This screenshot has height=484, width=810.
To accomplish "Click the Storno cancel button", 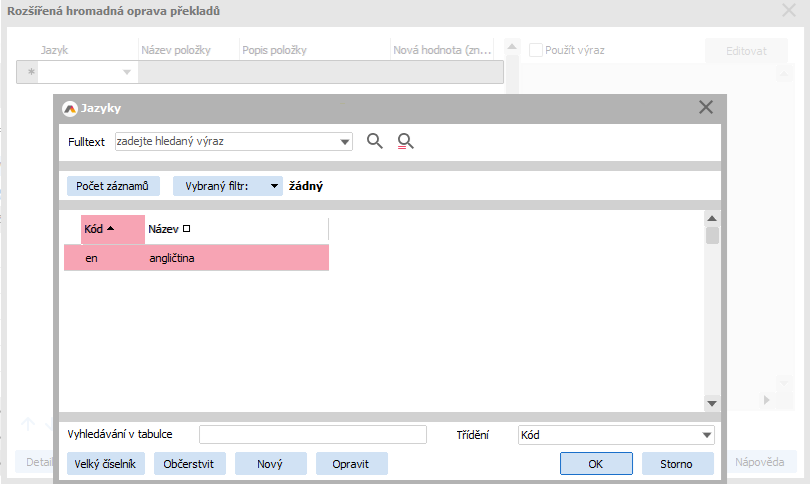I will (675, 464).
